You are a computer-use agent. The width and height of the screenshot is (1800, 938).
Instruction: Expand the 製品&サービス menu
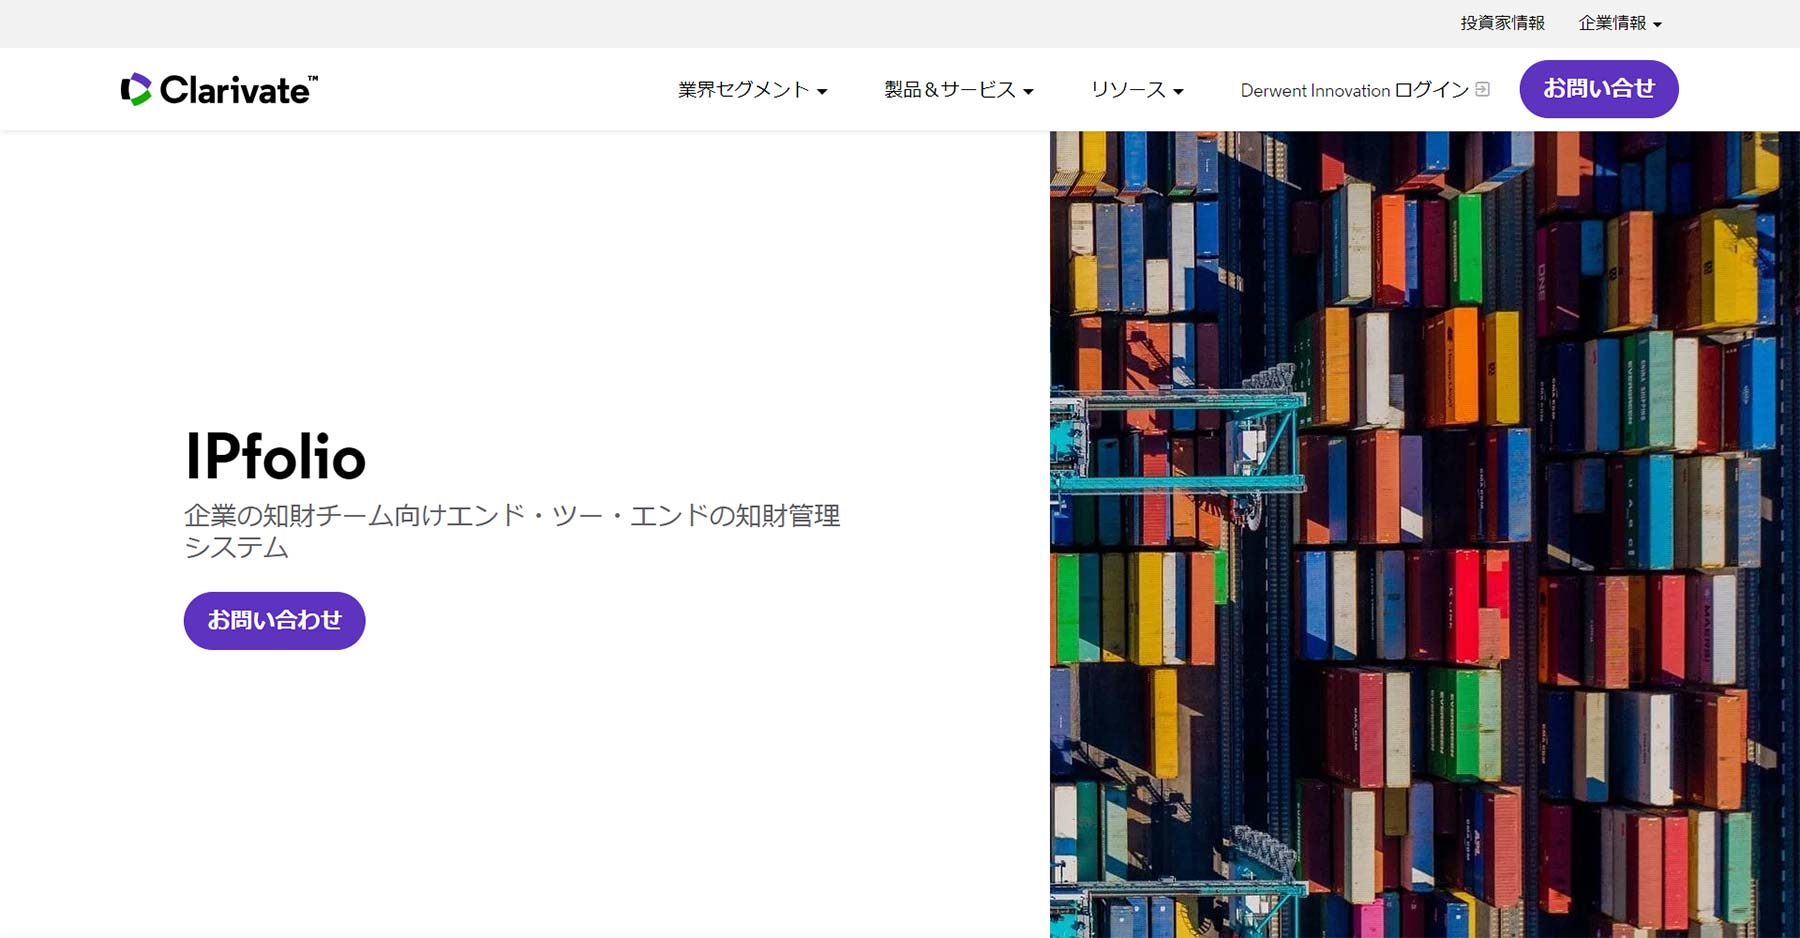pyautogui.click(x=958, y=90)
